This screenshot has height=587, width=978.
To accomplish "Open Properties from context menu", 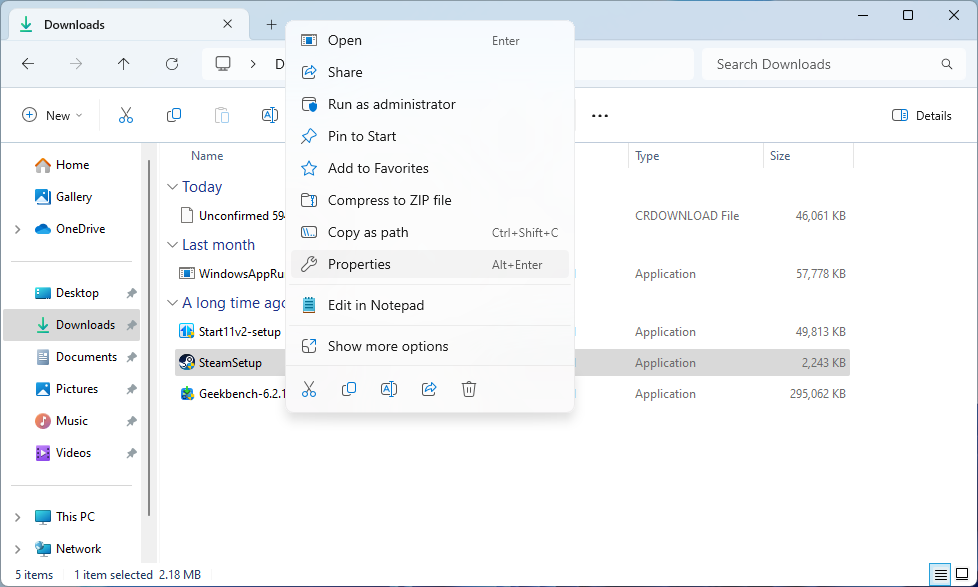I will point(430,264).
